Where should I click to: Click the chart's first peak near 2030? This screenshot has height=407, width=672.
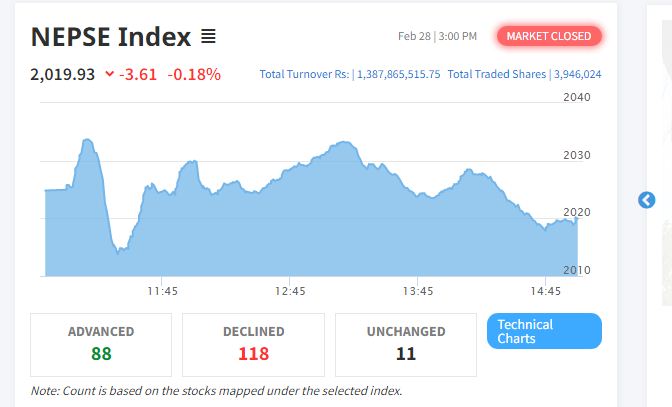coord(87,140)
